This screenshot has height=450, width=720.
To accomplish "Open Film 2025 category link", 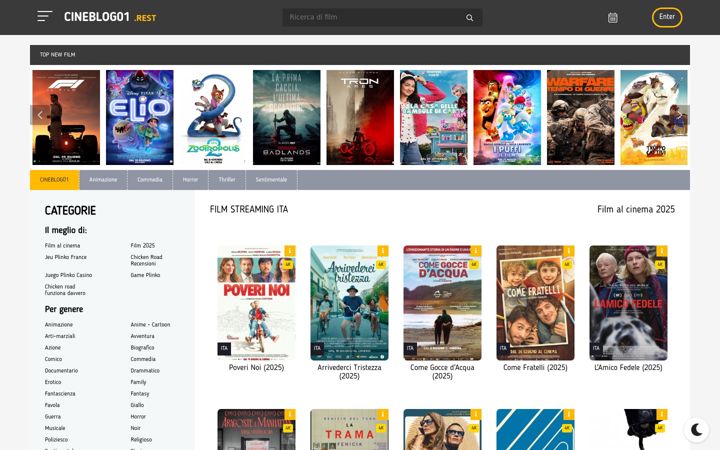I will (143, 246).
